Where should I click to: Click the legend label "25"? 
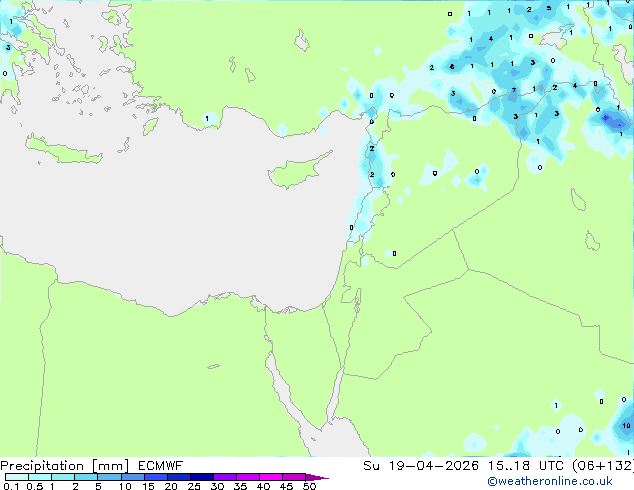click(x=194, y=486)
